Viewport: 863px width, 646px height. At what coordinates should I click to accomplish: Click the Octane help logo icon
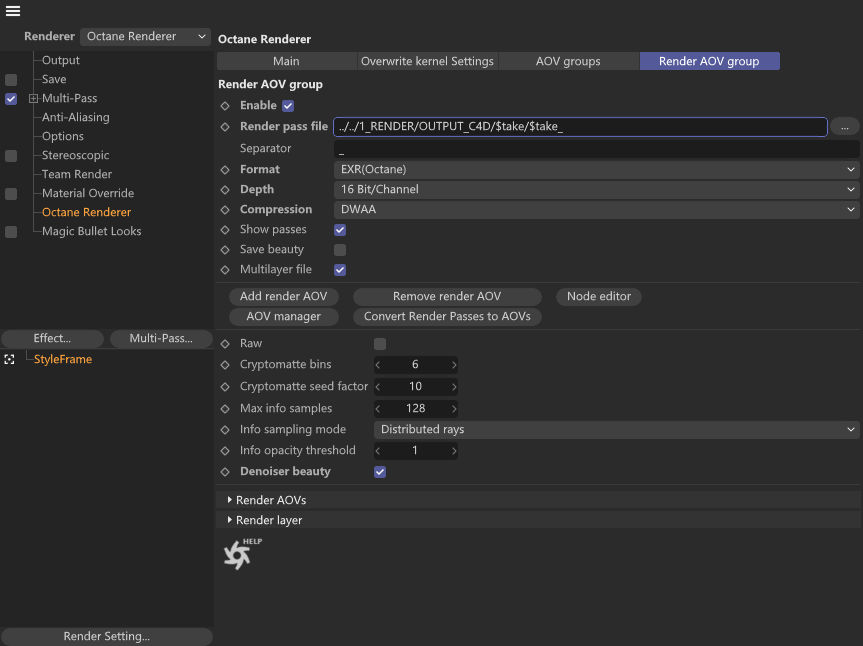tap(238, 553)
